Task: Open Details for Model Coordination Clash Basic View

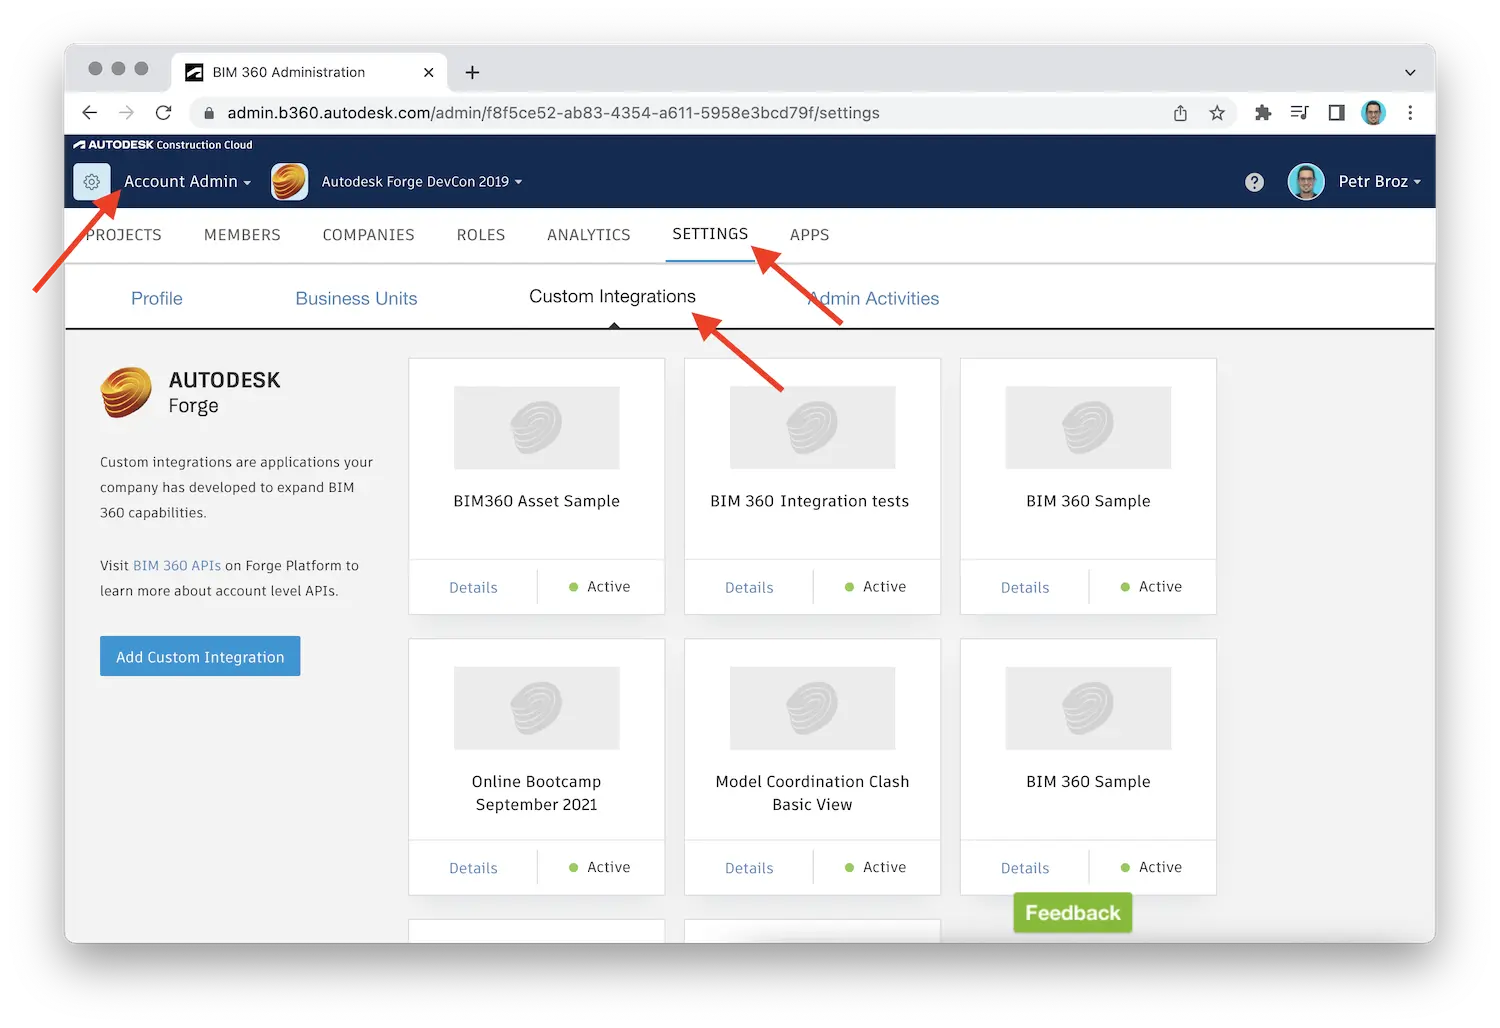Action: coord(749,868)
